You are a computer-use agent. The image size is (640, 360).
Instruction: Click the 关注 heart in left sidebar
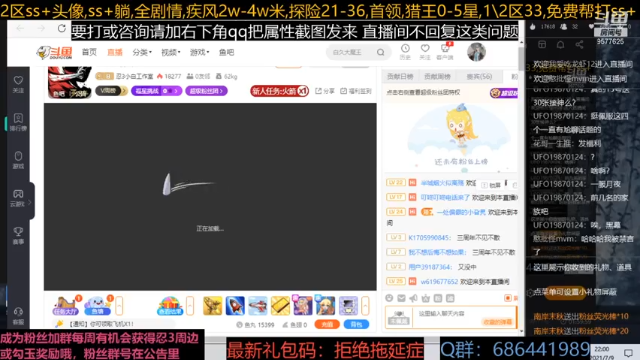pyautogui.click(x=18, y=84)
